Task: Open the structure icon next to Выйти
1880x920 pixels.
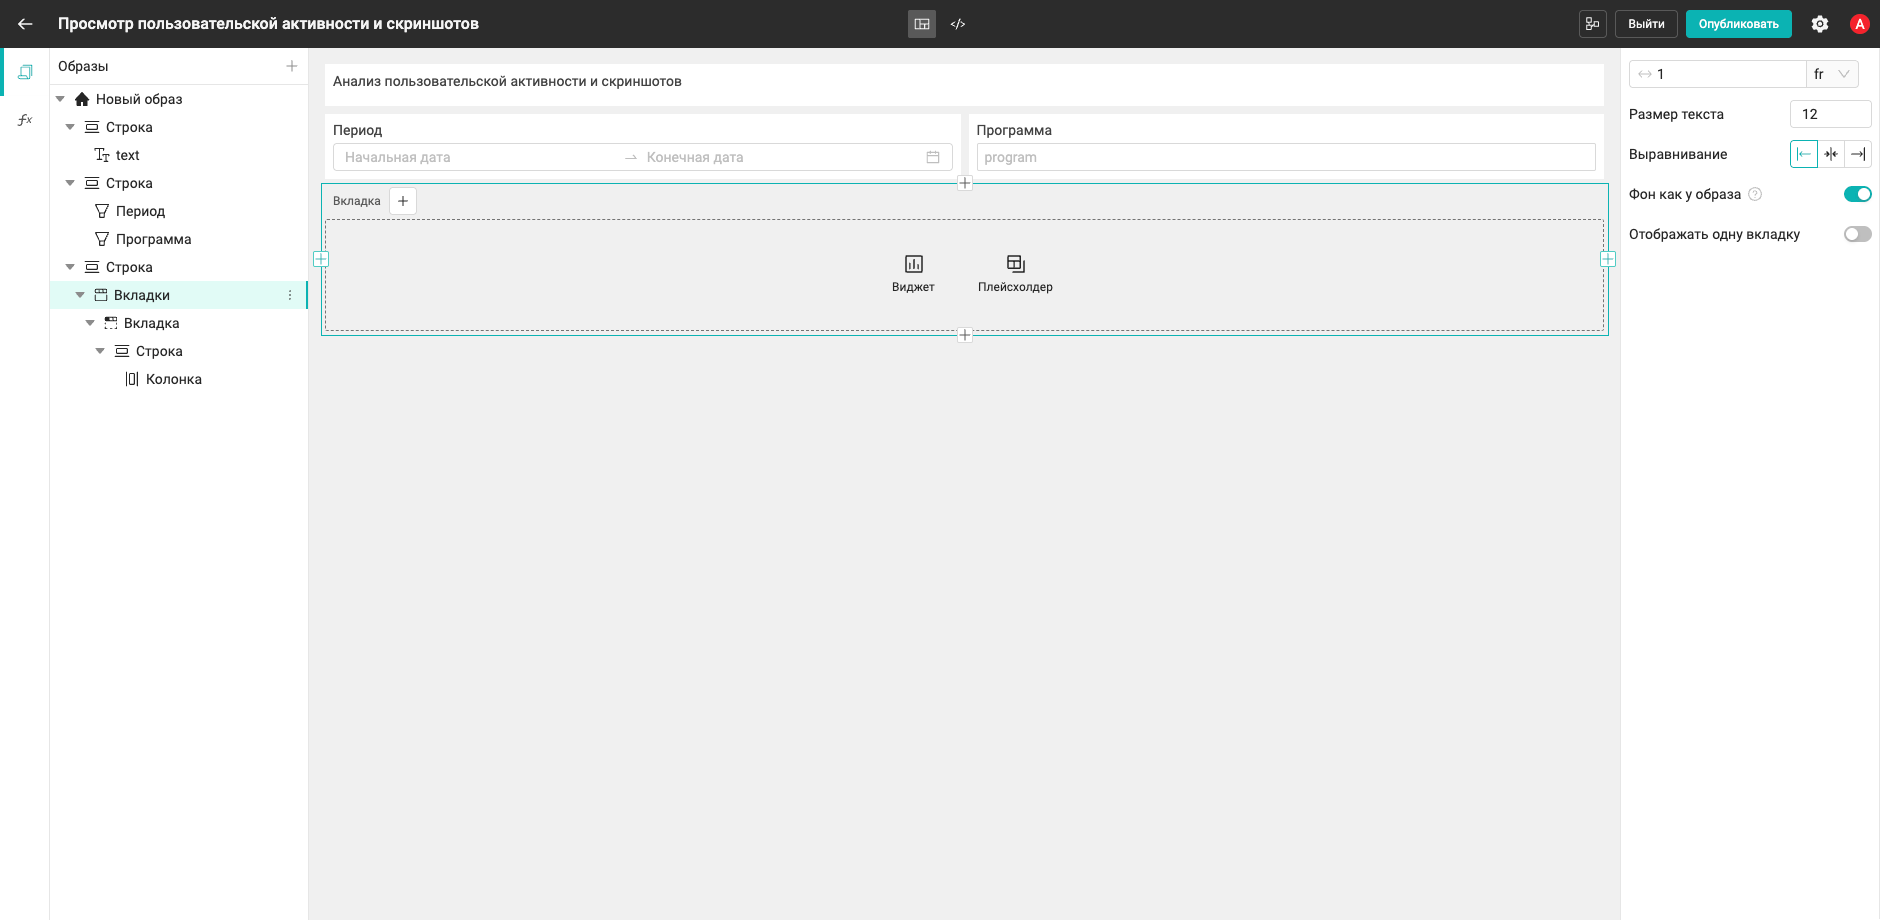Action: (x=1593, y=24)
